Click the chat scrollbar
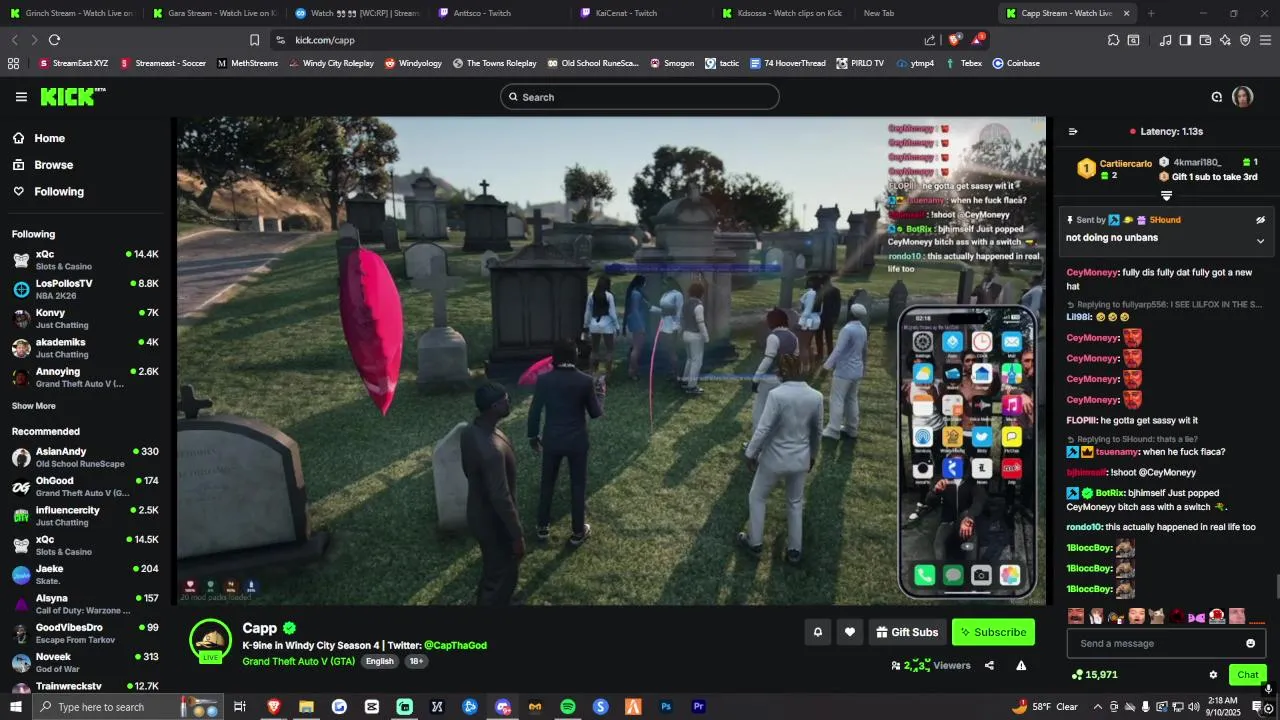 pos(1276,587)
